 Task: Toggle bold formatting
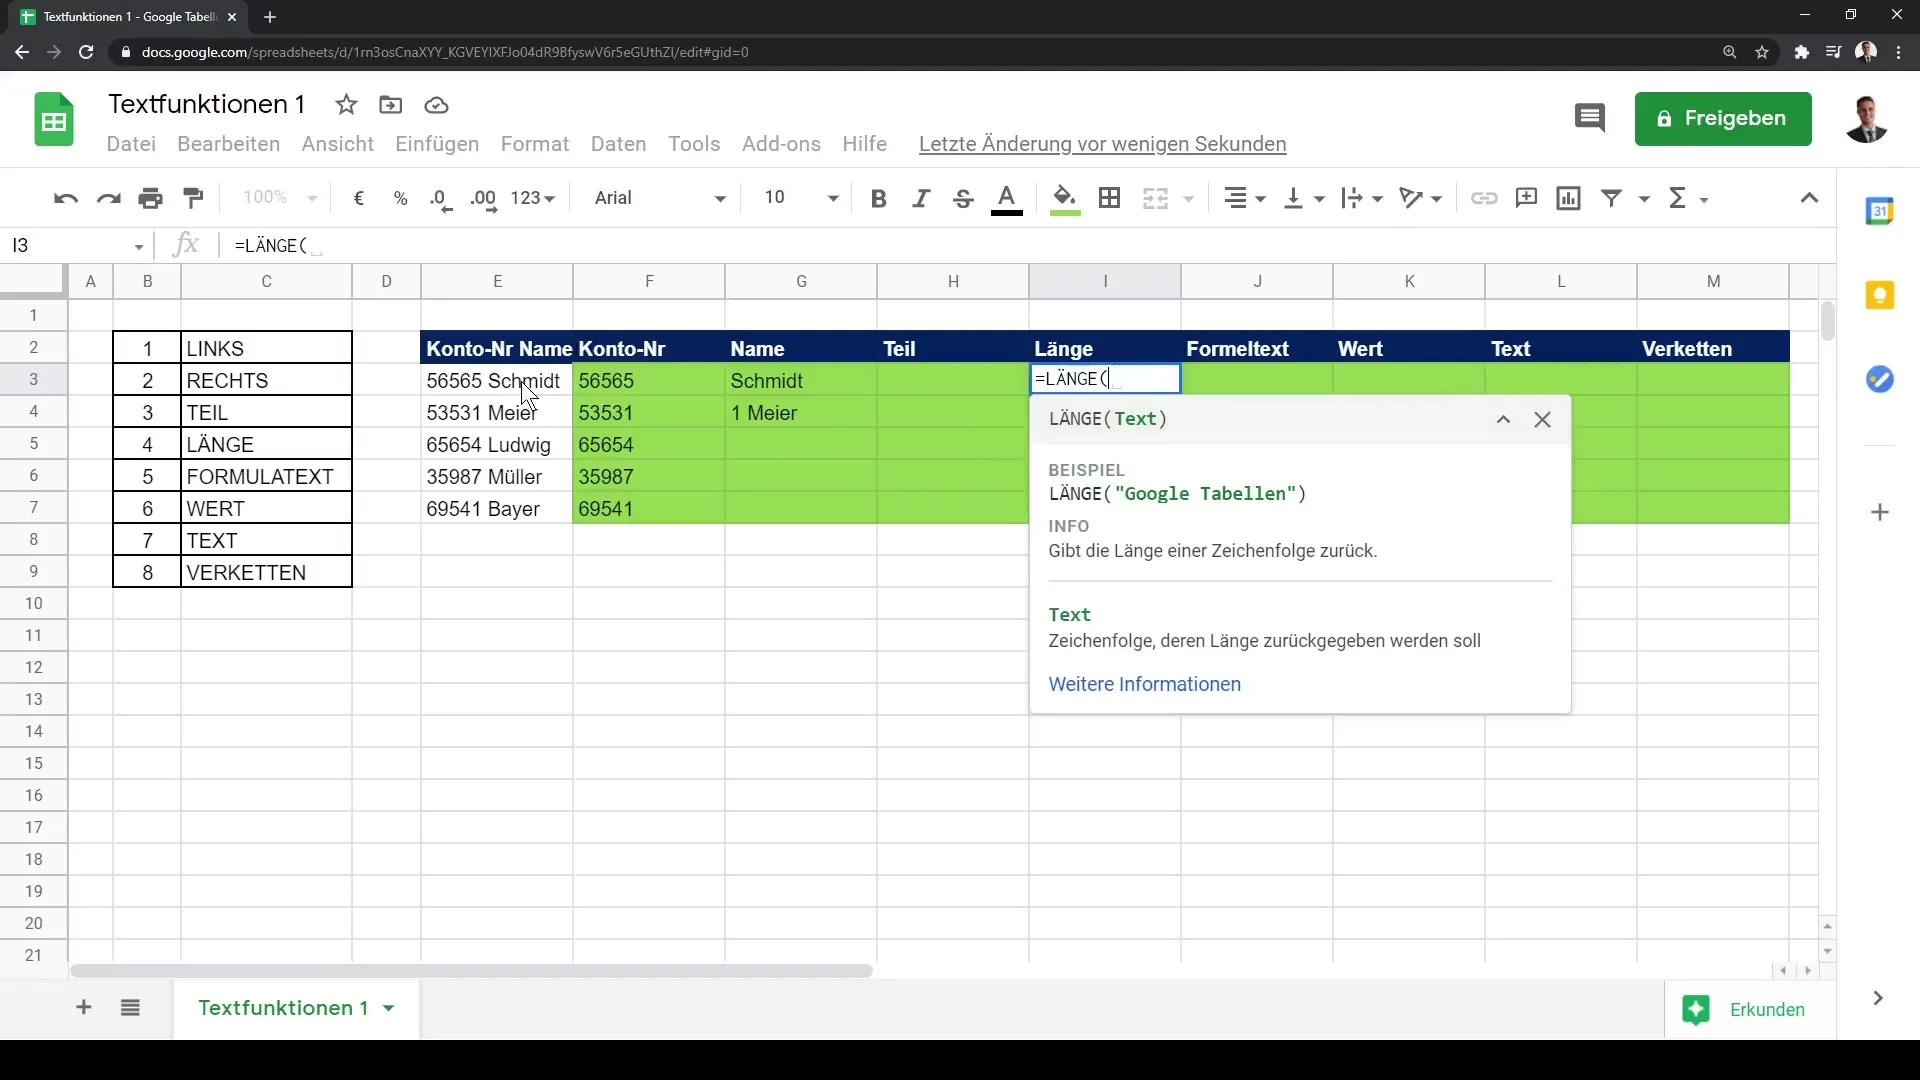(879, 198)
